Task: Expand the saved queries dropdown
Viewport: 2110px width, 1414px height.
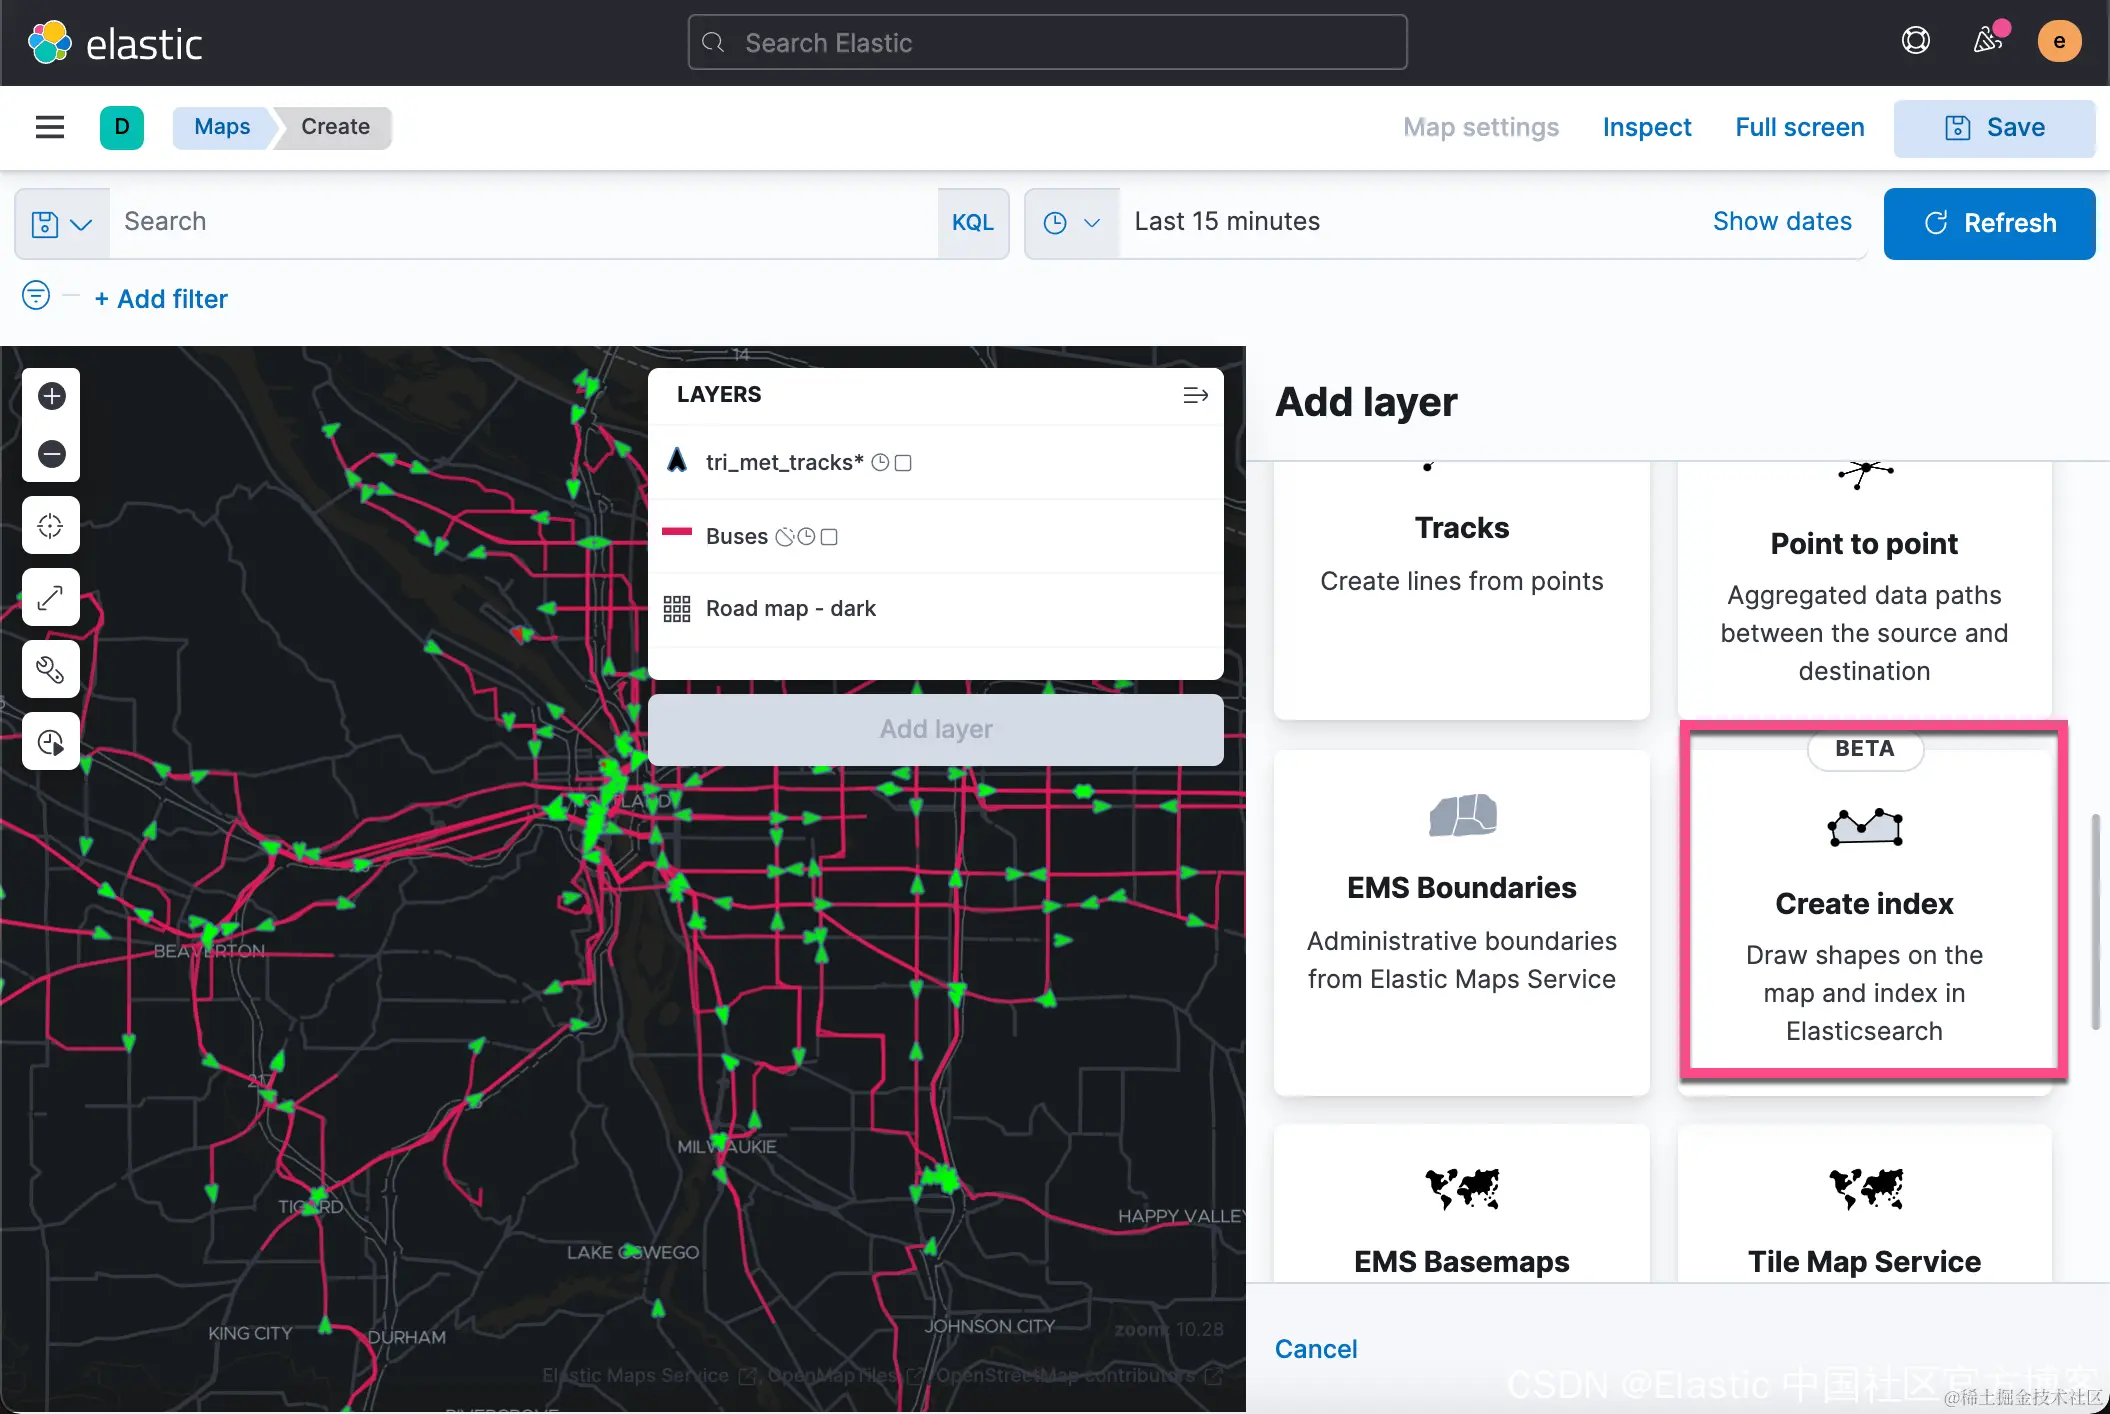Action: click(x=62, y=223)
